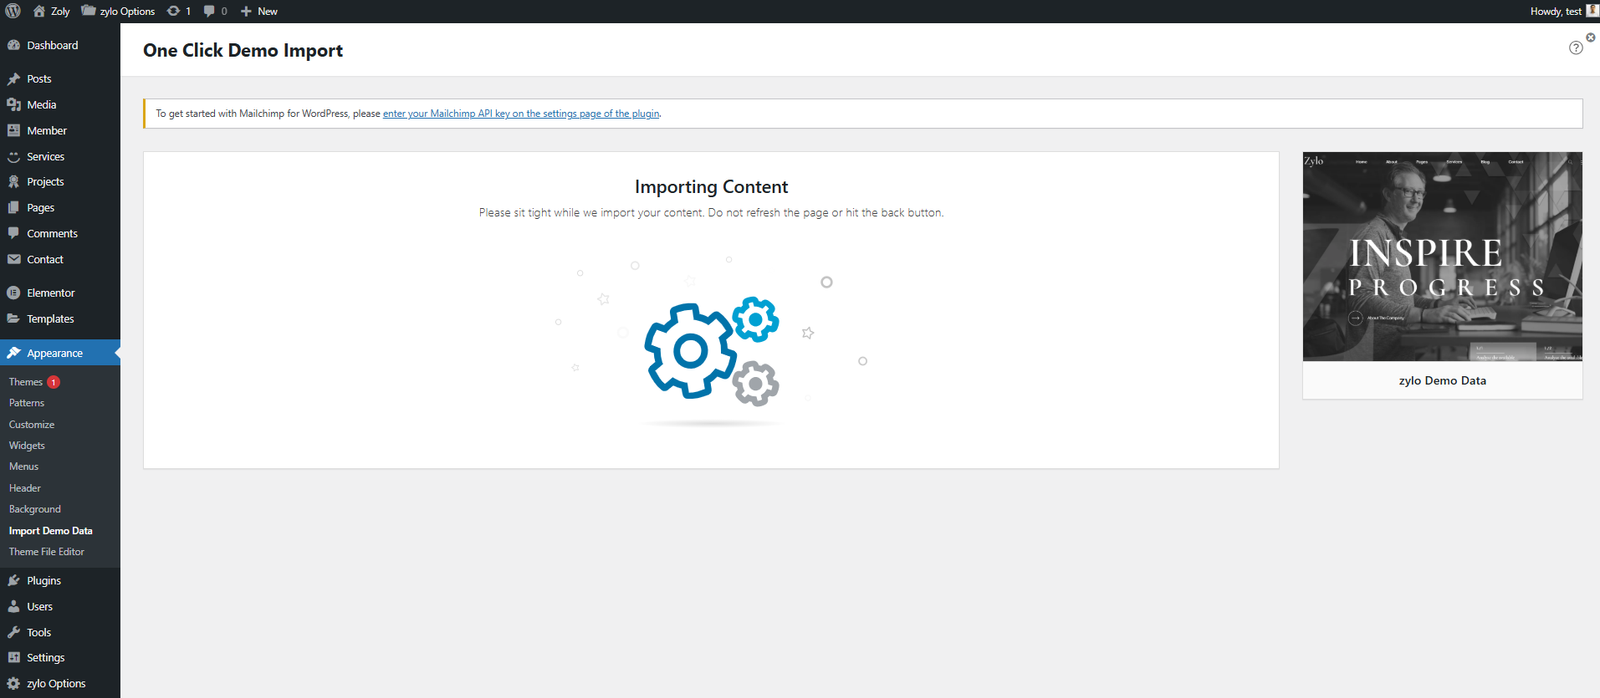Open Customize under Appearance
The image size is (1600, 698).
click(32, 425)
